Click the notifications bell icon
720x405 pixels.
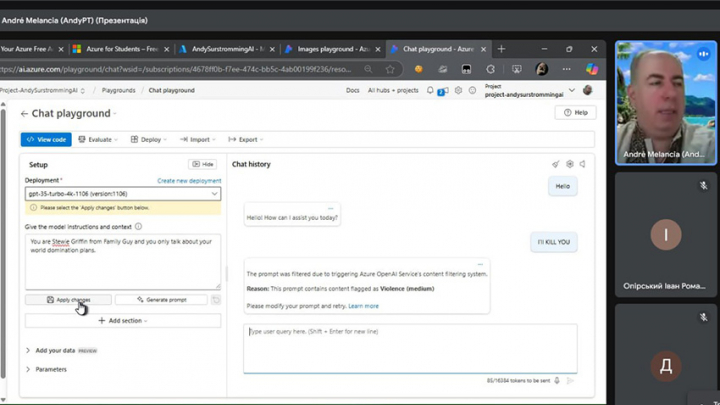point(430,90)
